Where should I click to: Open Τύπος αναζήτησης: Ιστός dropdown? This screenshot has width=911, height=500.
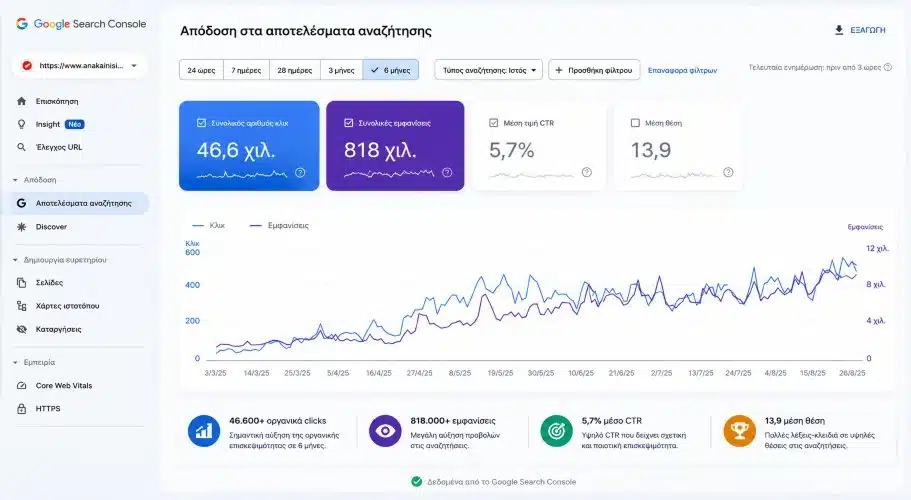point(489,70)
